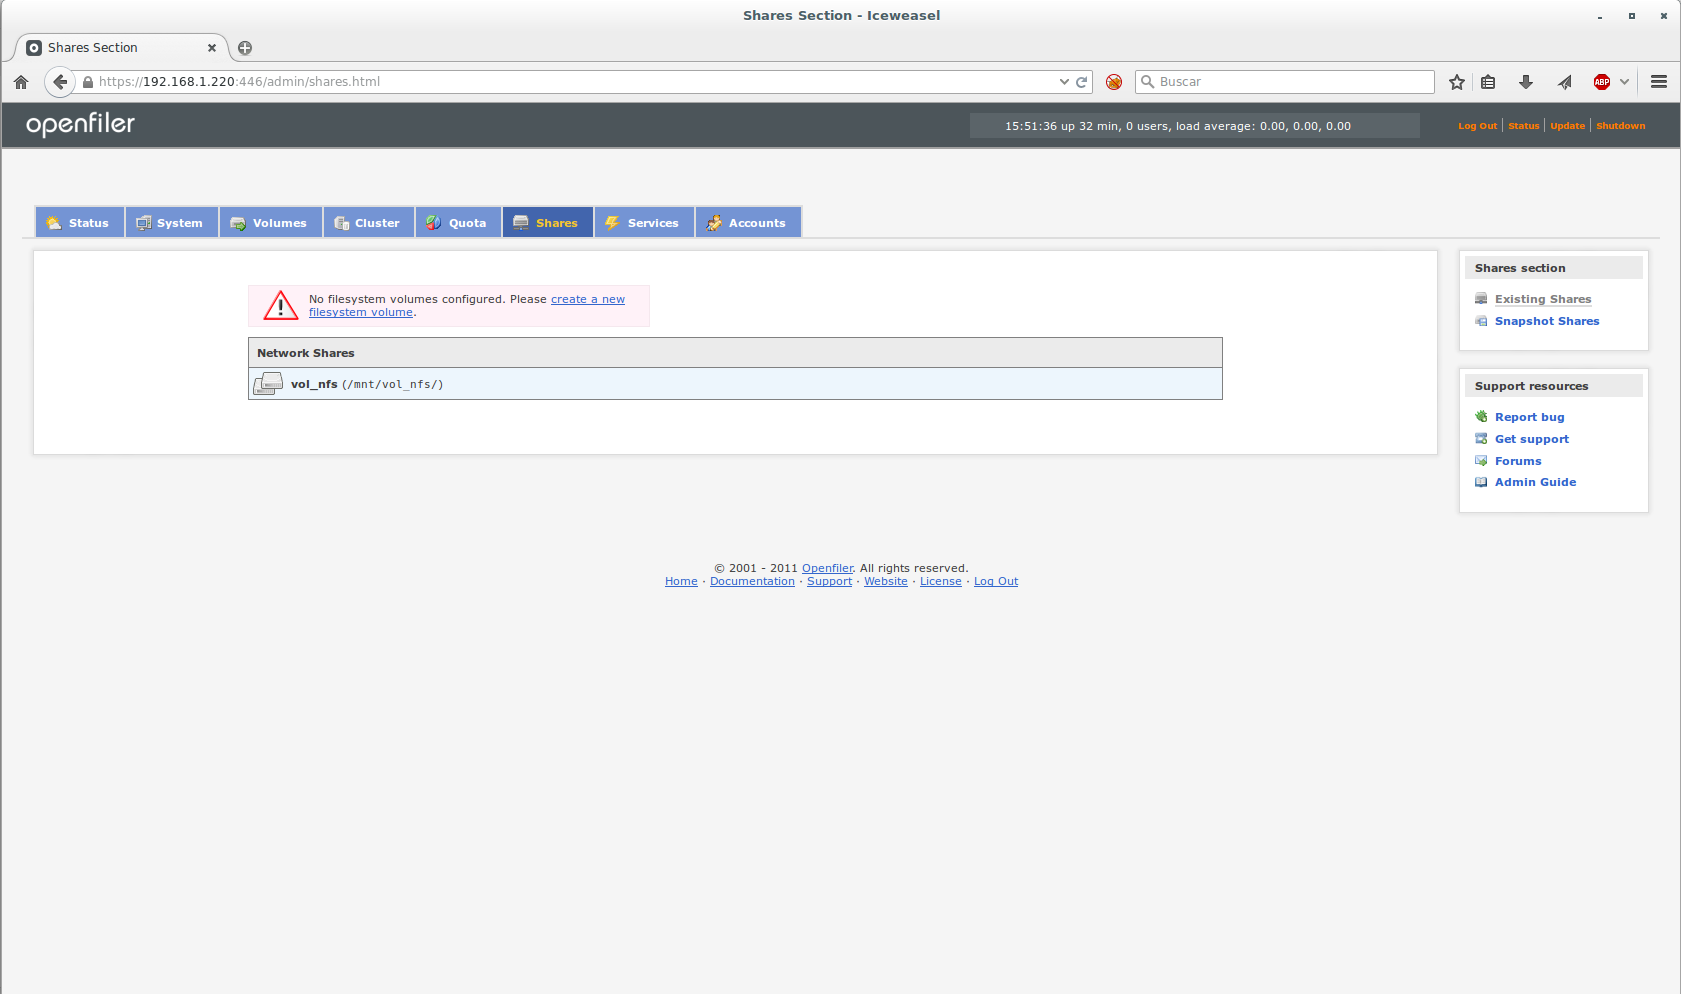Open the Admin Guide support link

click(x=1535, y=482)
